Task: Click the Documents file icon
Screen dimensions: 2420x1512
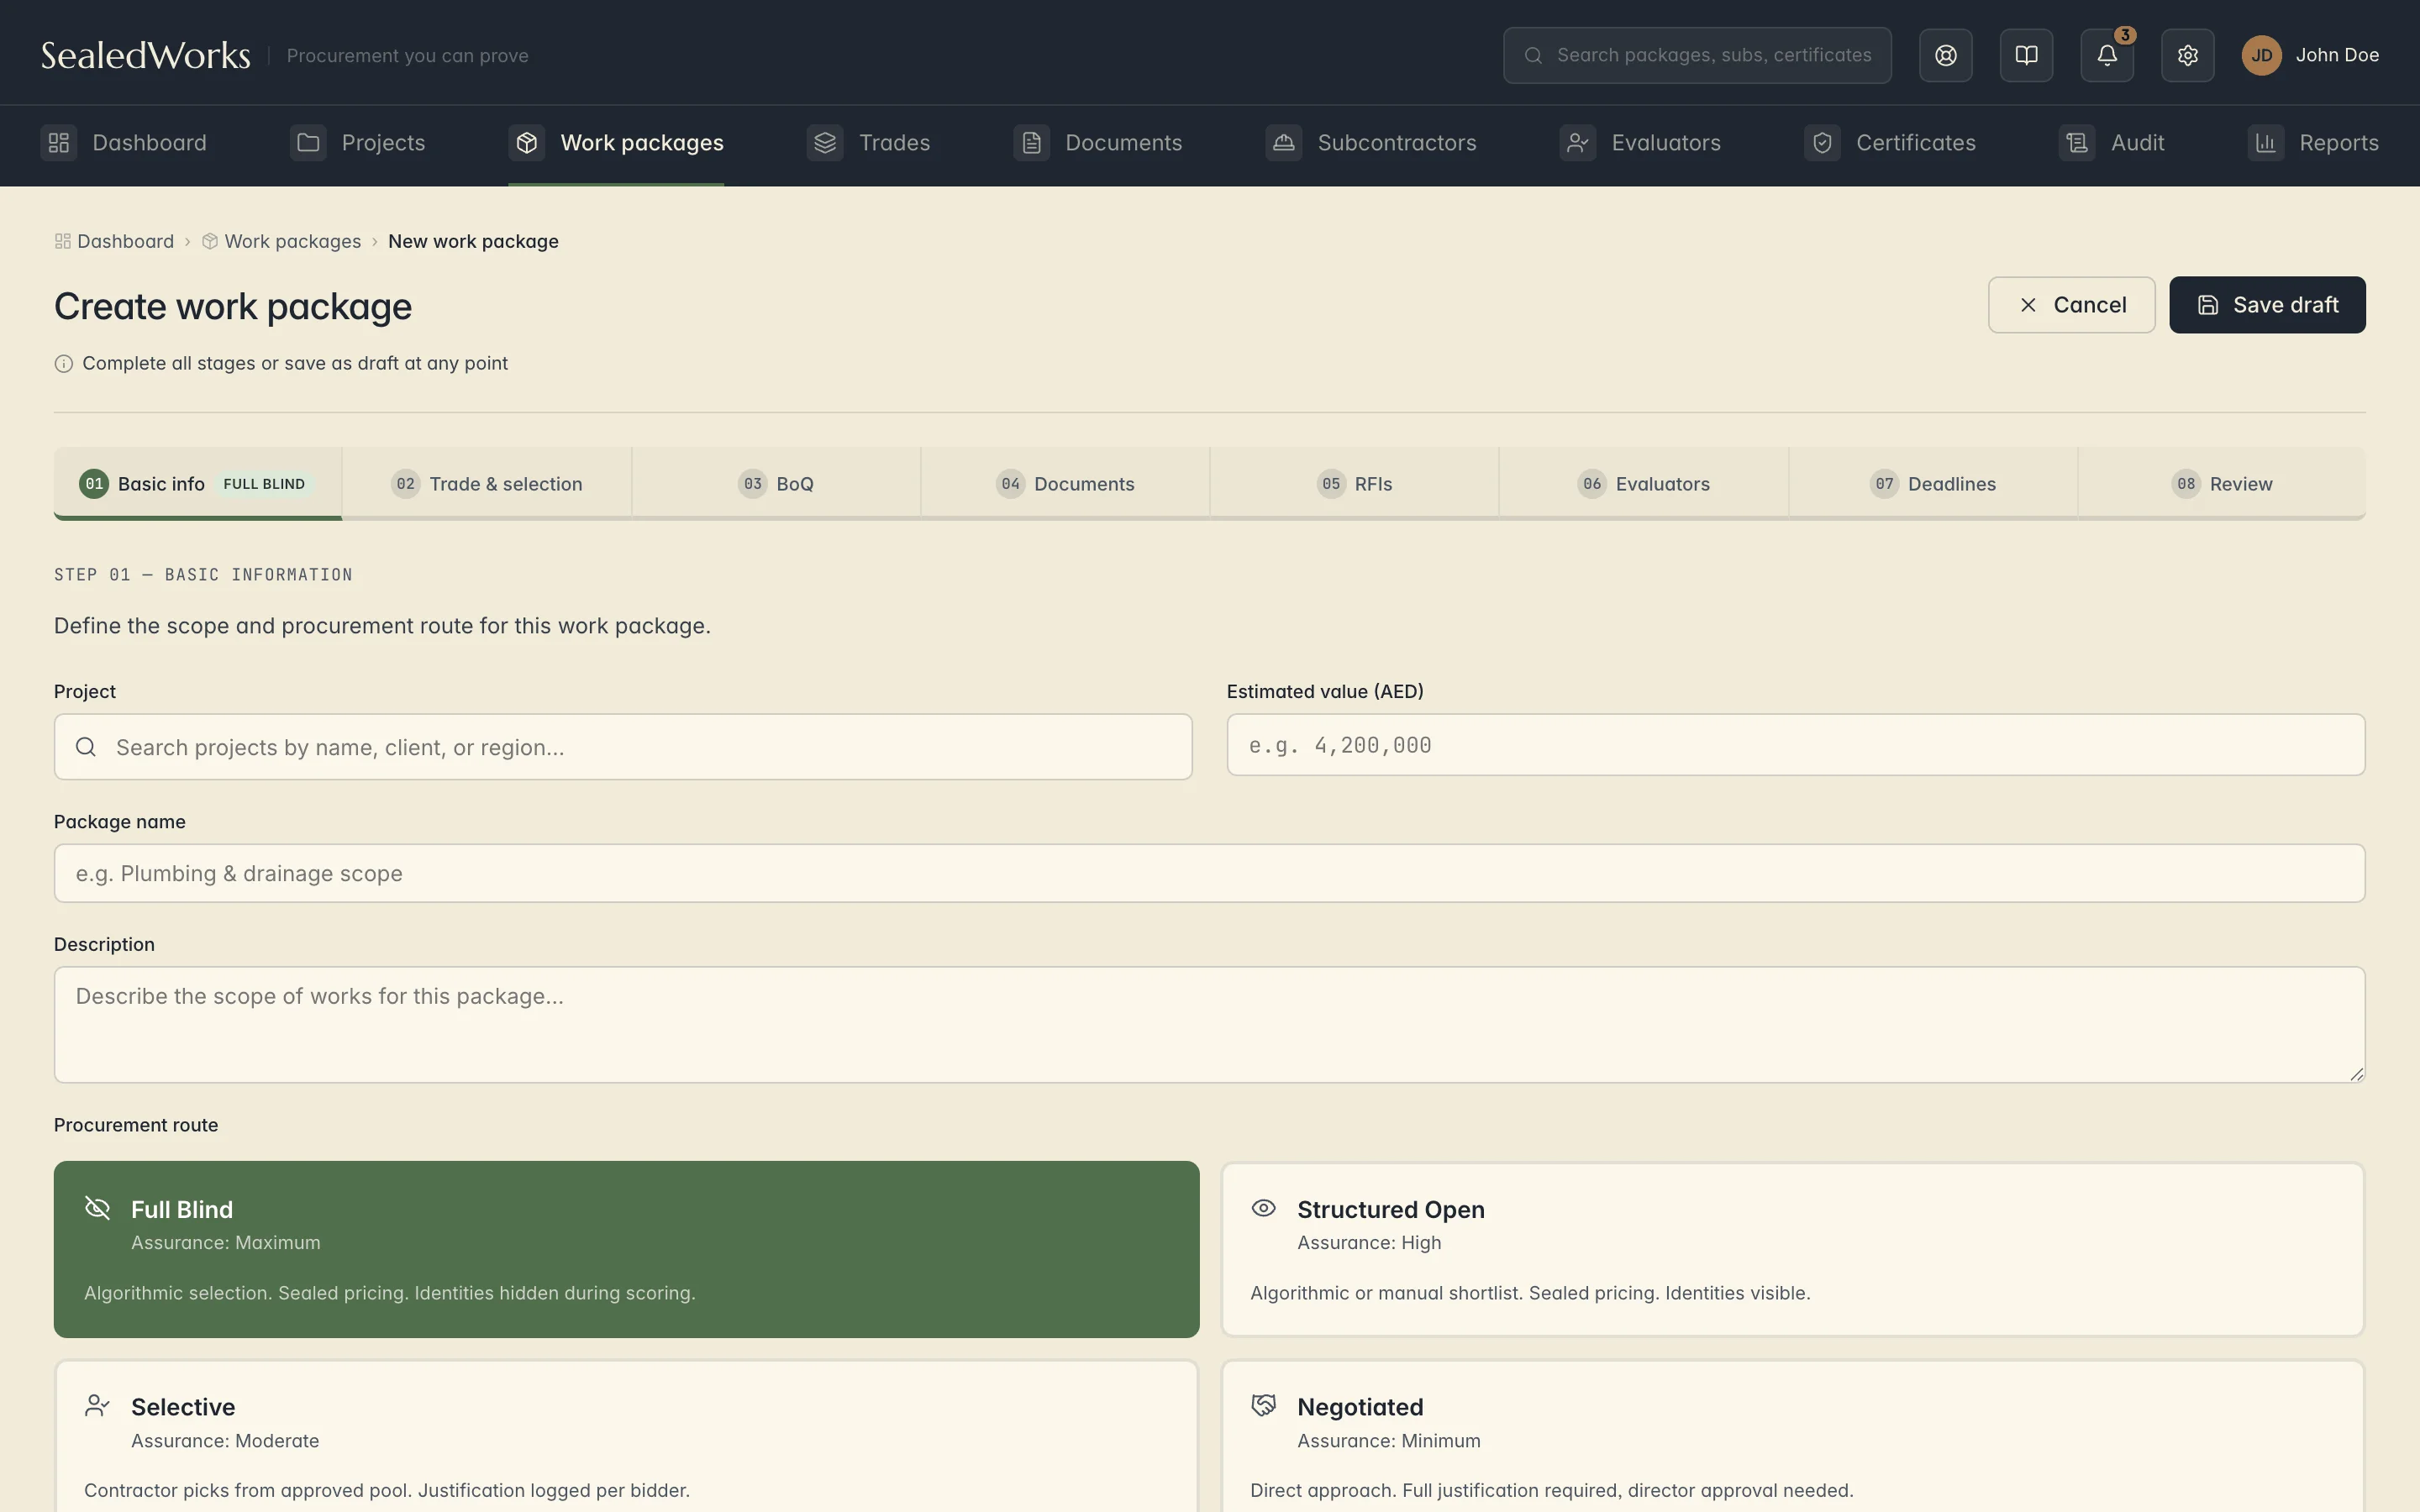Action: [x=1032, y=143]
